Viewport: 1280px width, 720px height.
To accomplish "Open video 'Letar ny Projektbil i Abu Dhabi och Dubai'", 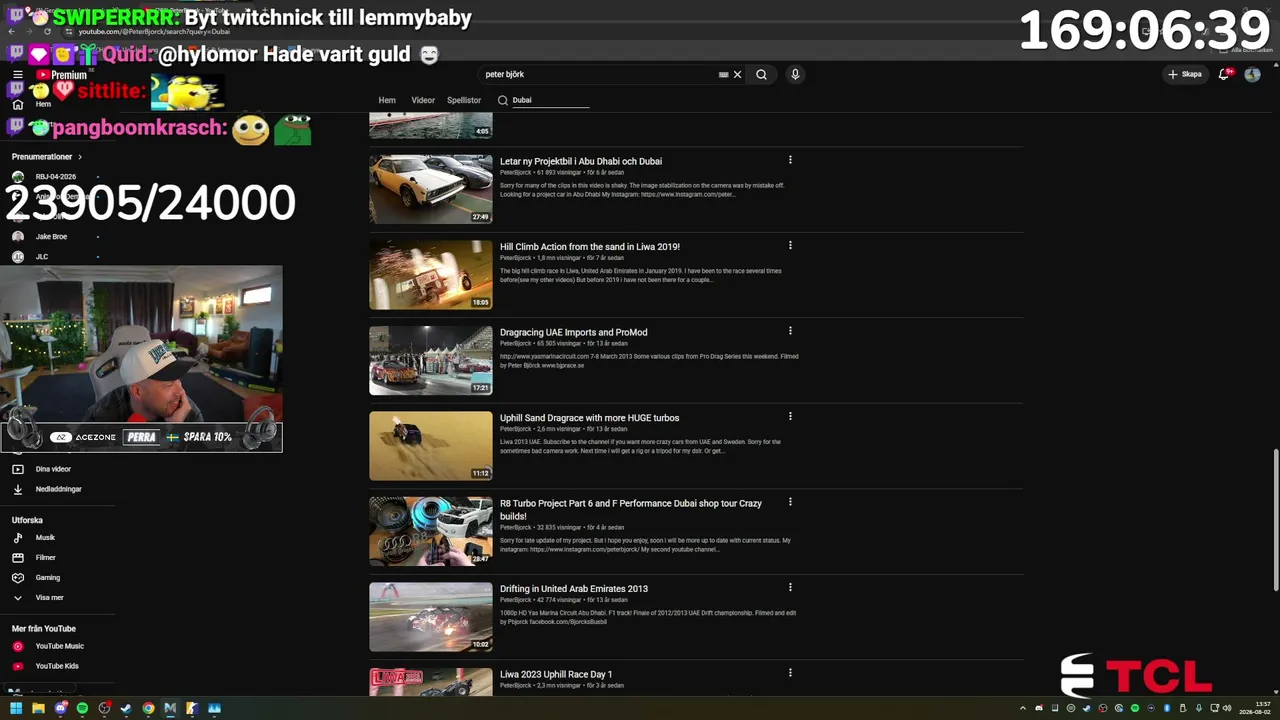I will pos(581,161).
